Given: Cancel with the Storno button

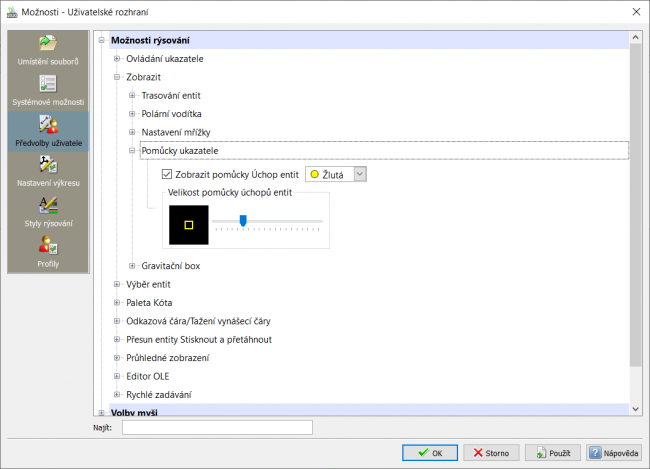Looking at the screenshot, I should pyautogui.click(x=491, y=453).
